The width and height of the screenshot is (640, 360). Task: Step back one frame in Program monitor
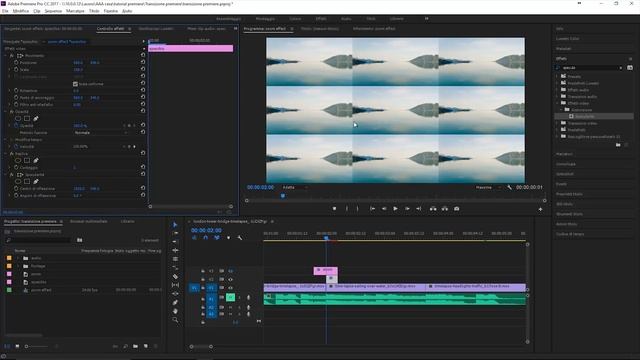point(384,209)
